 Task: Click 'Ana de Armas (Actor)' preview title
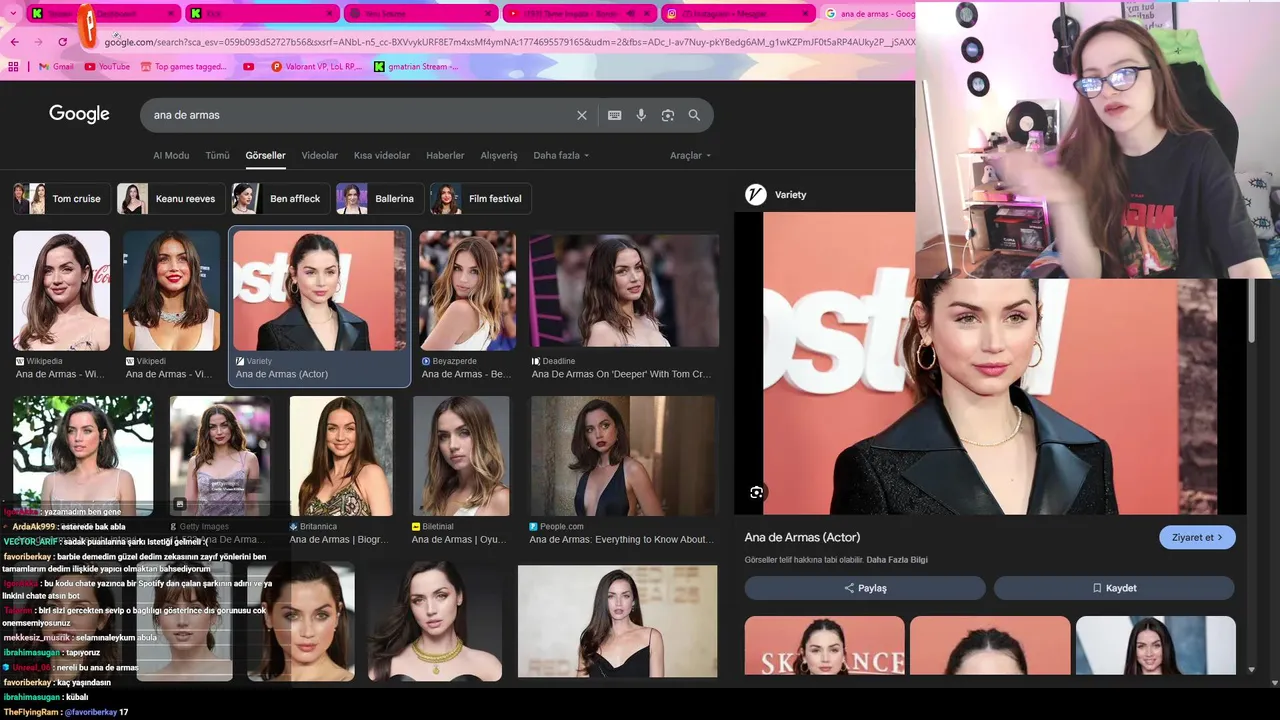802,537
